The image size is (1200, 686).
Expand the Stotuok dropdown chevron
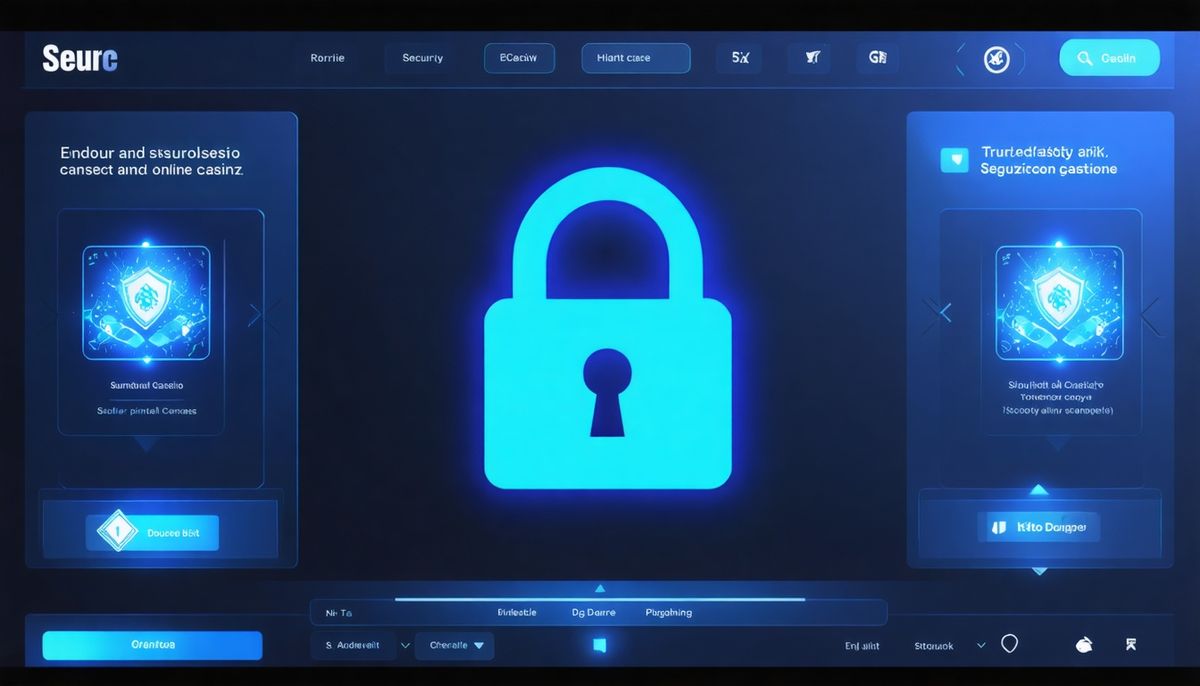coord(980,645)
